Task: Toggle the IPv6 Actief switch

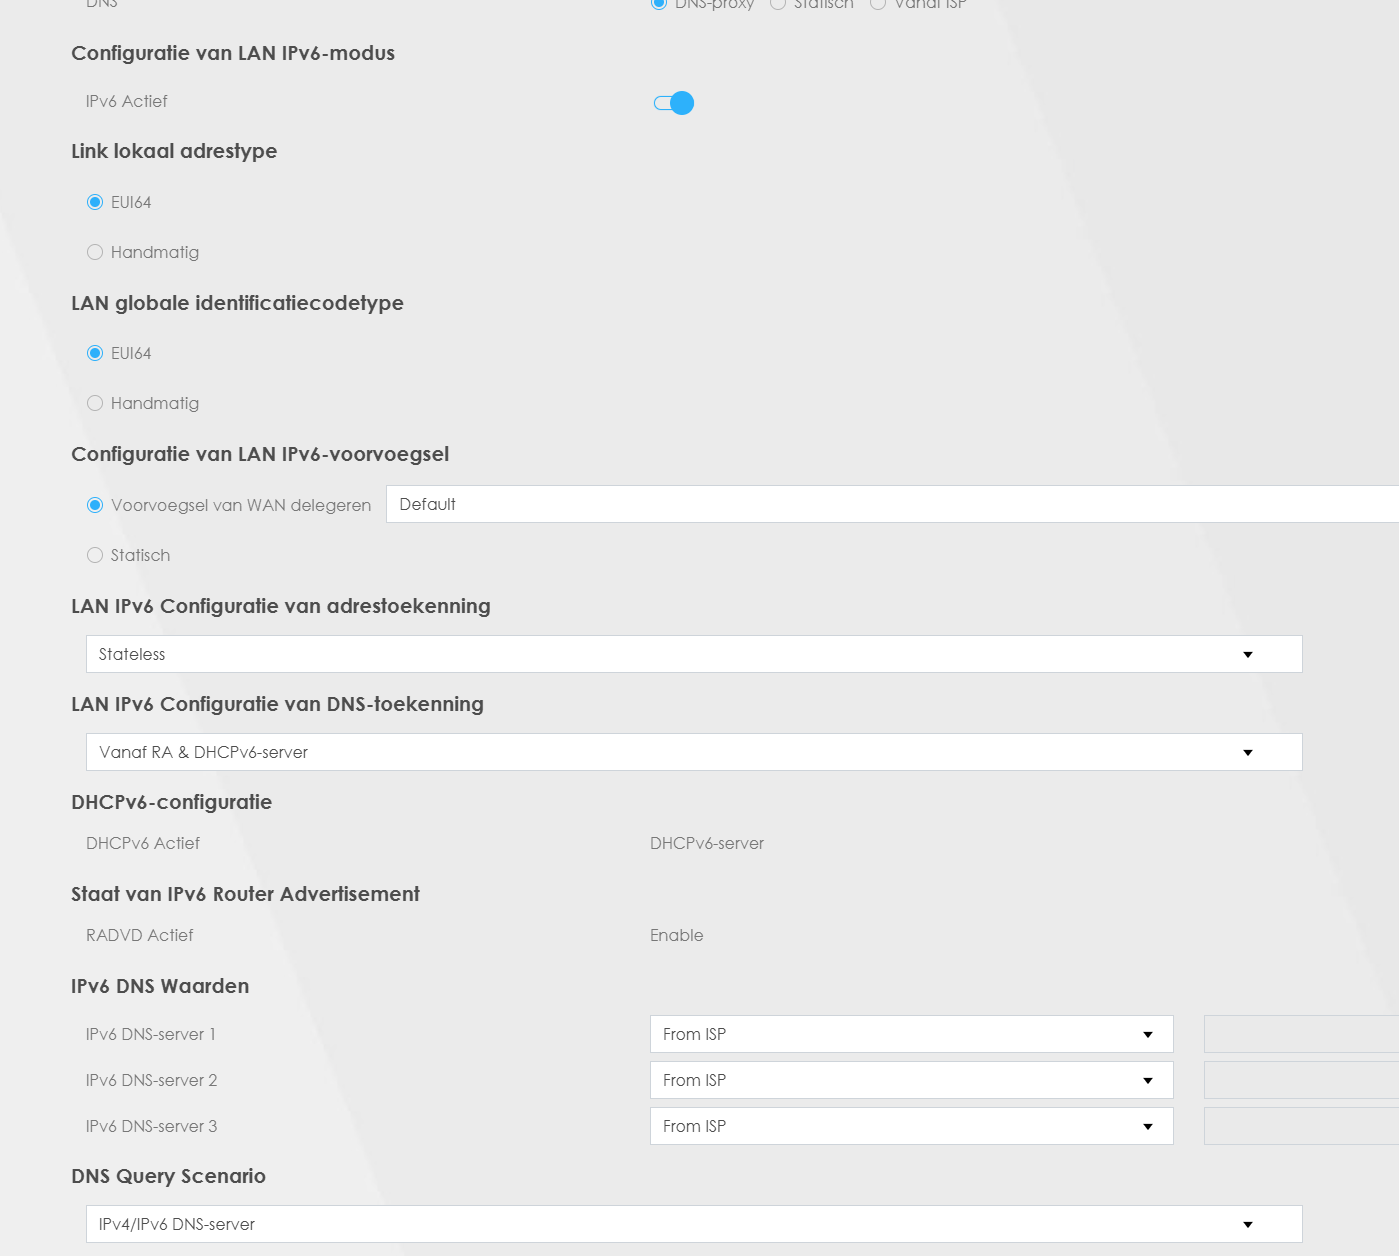Action: pos(673,103)
